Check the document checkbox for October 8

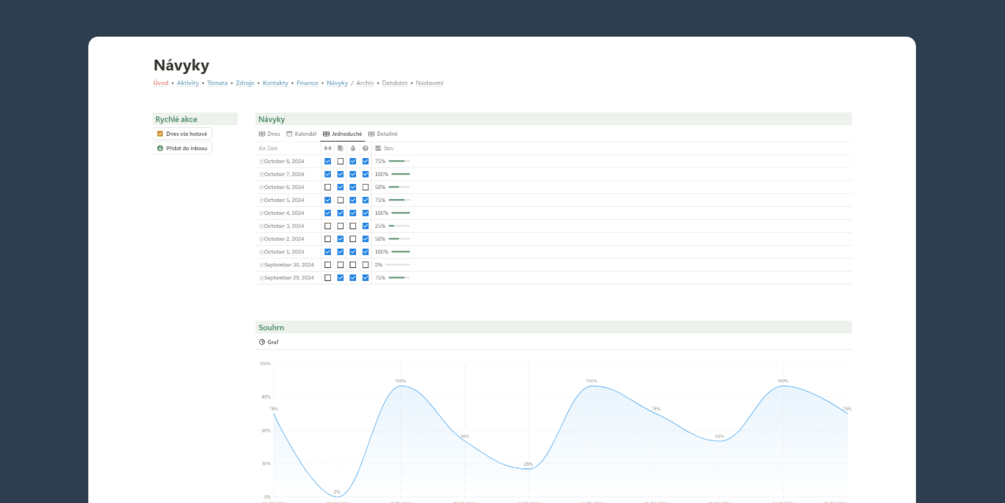coord(340,161)
